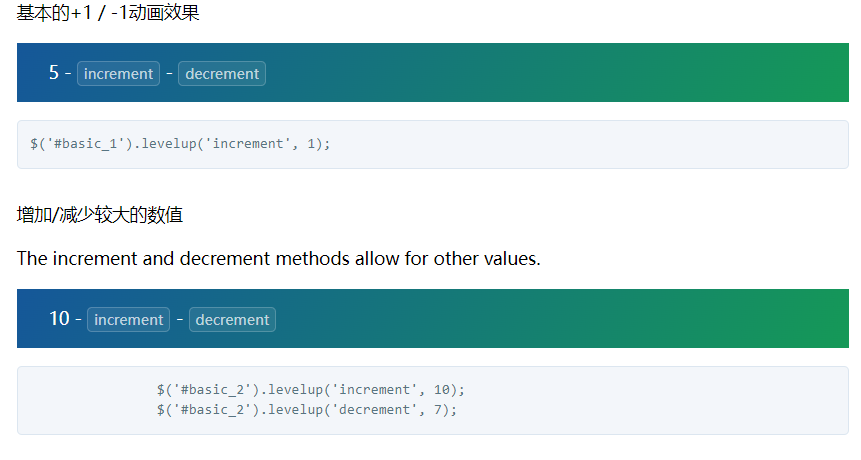Click dash between second increment and decrement buttons
Viewport: 861px width, 460px height.
click(180, 319)
